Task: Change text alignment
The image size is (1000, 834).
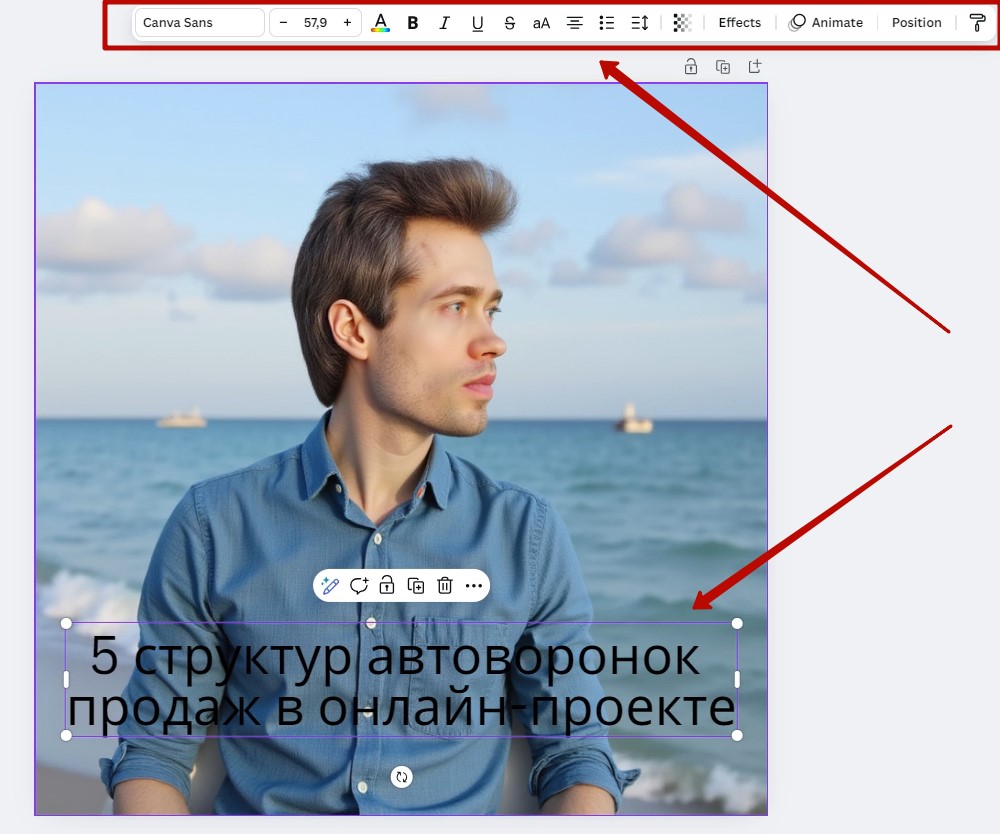Action: (575, 23)
